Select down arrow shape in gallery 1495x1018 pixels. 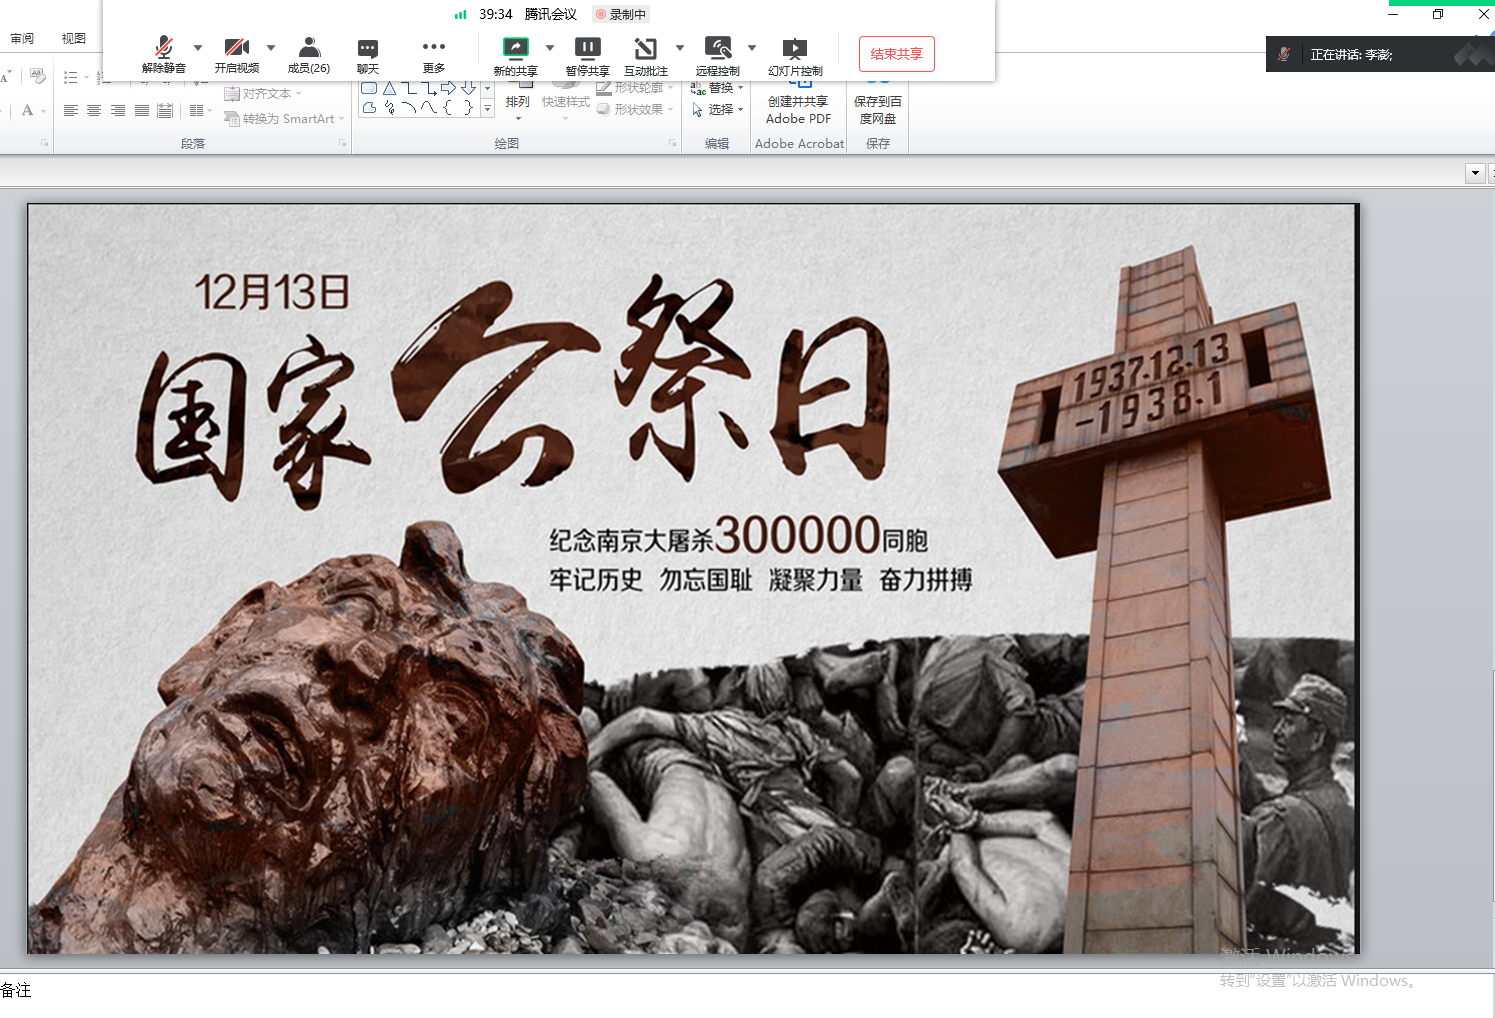coord(468,88)
